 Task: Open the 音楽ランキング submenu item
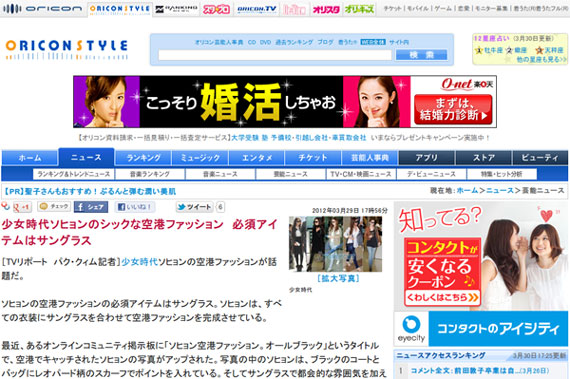[150, 174]
